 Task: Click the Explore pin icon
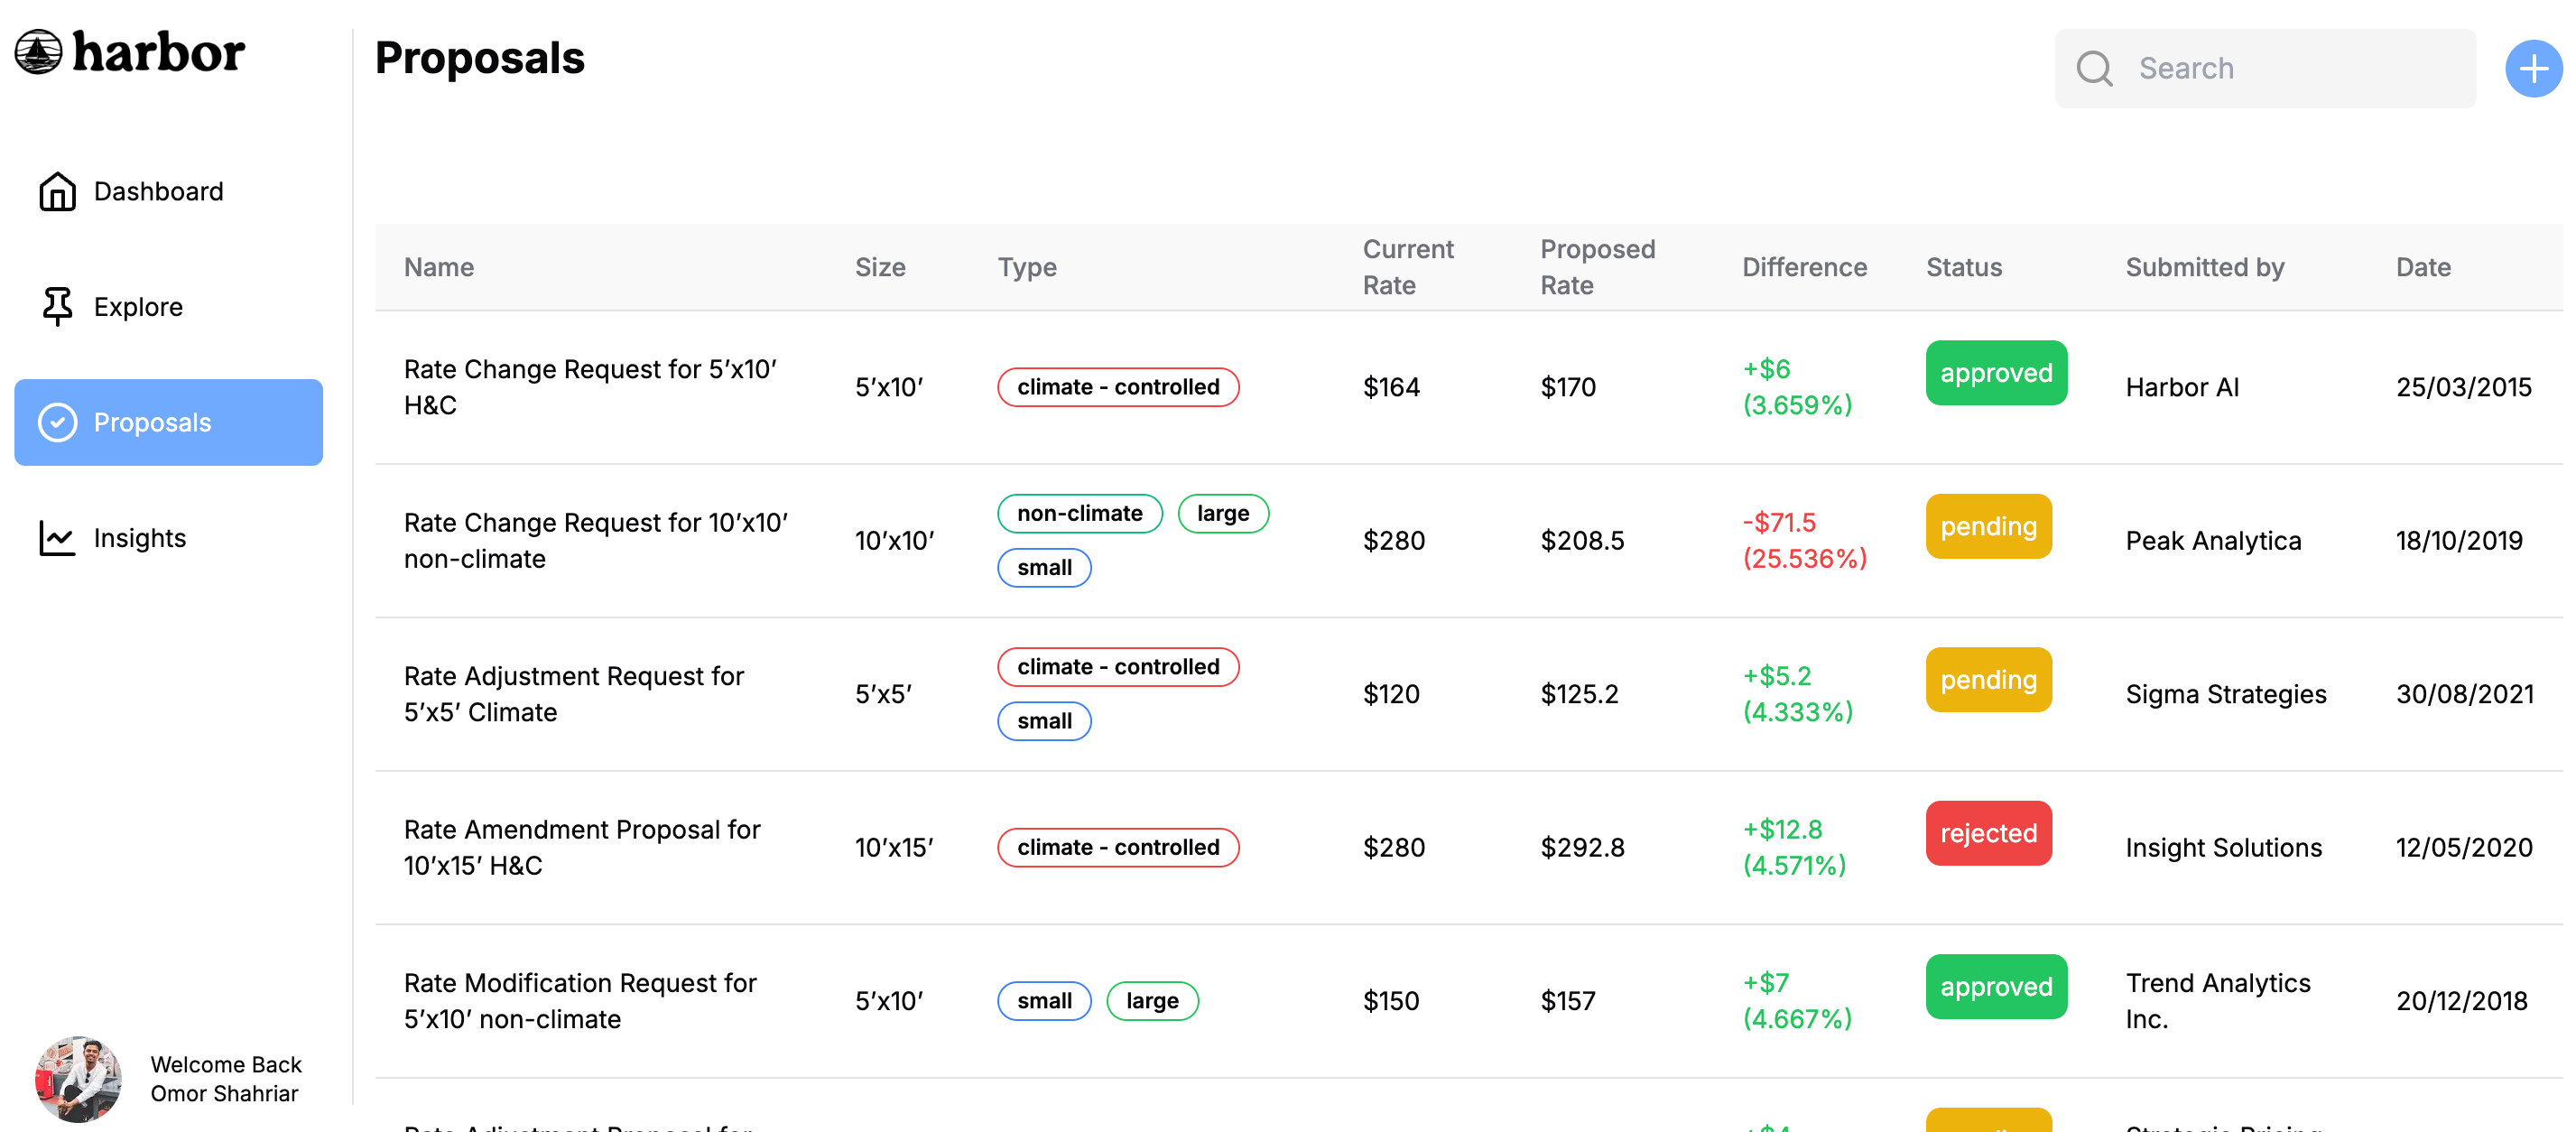pos(57,306)
